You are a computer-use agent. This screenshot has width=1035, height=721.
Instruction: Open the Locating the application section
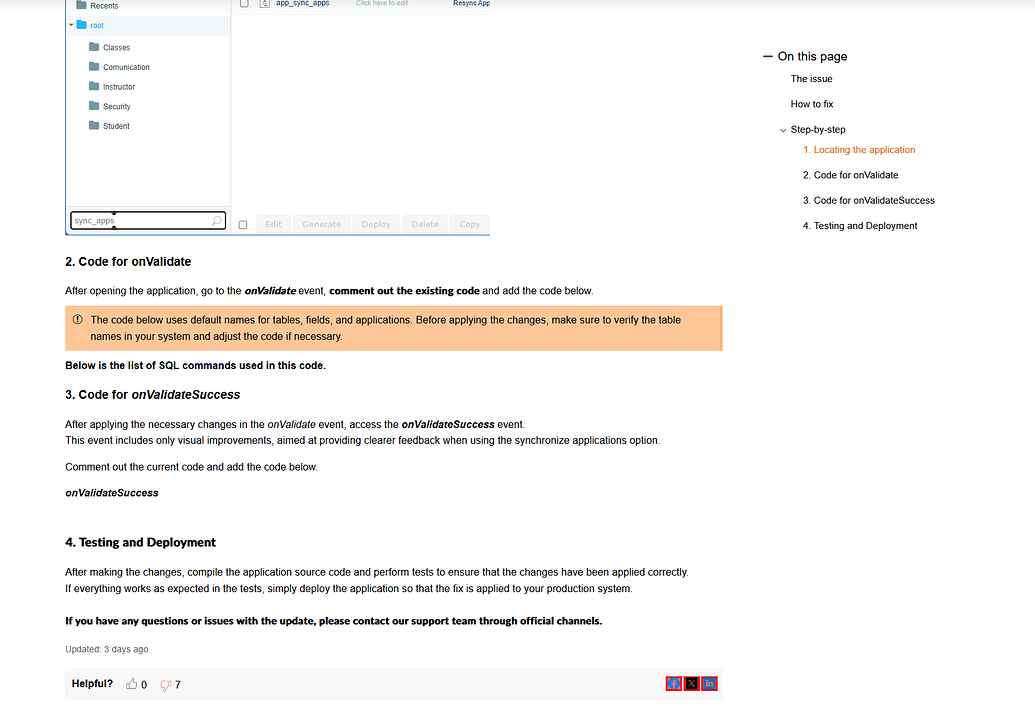coord(860,149)
